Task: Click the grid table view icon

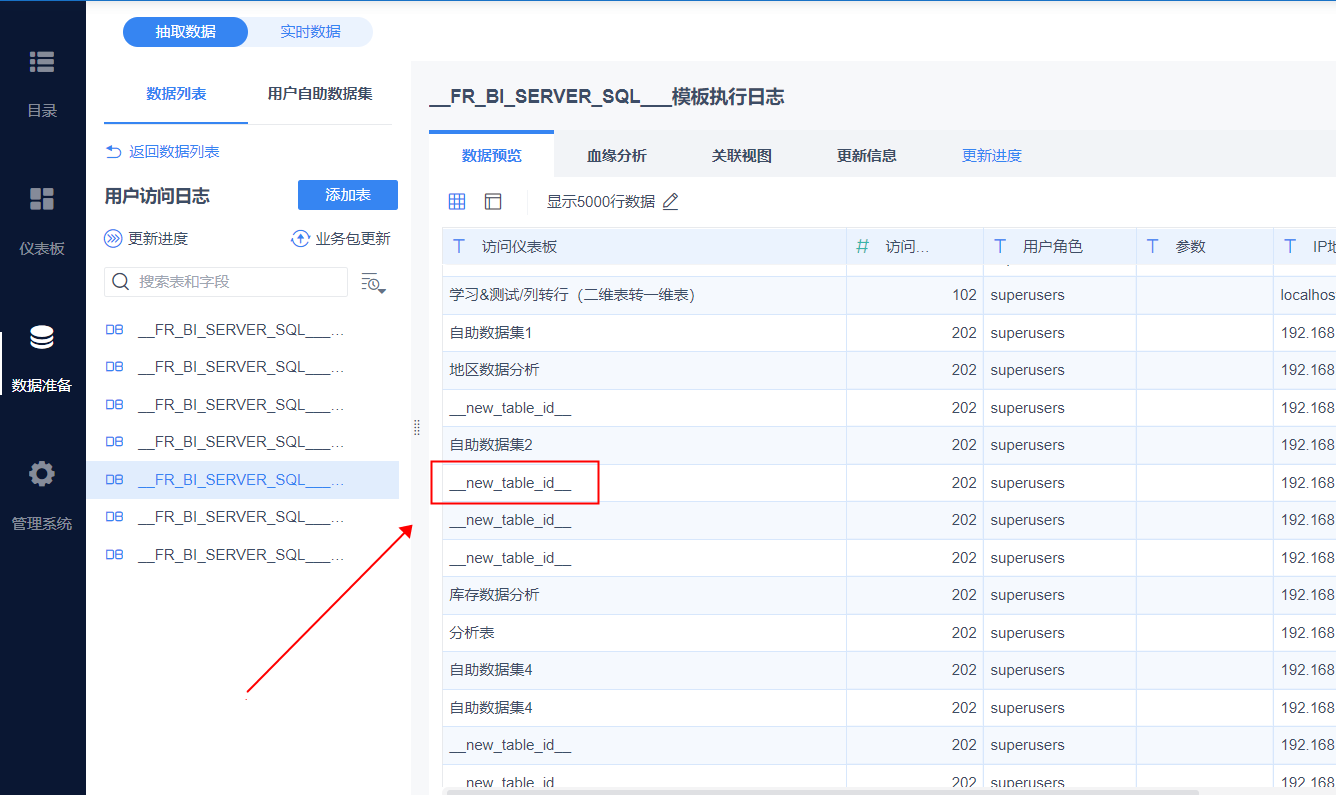Action: (x=457, y=202)
